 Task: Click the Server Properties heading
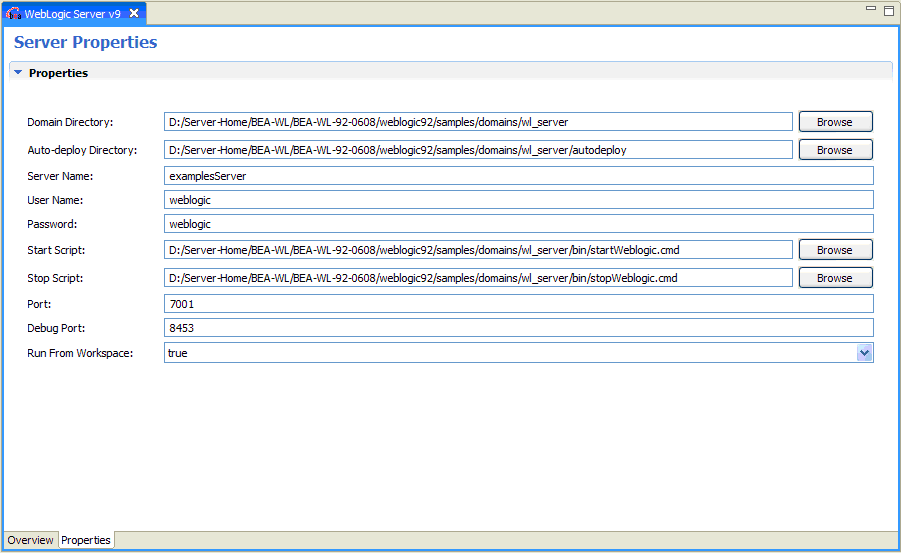point(86,42)
